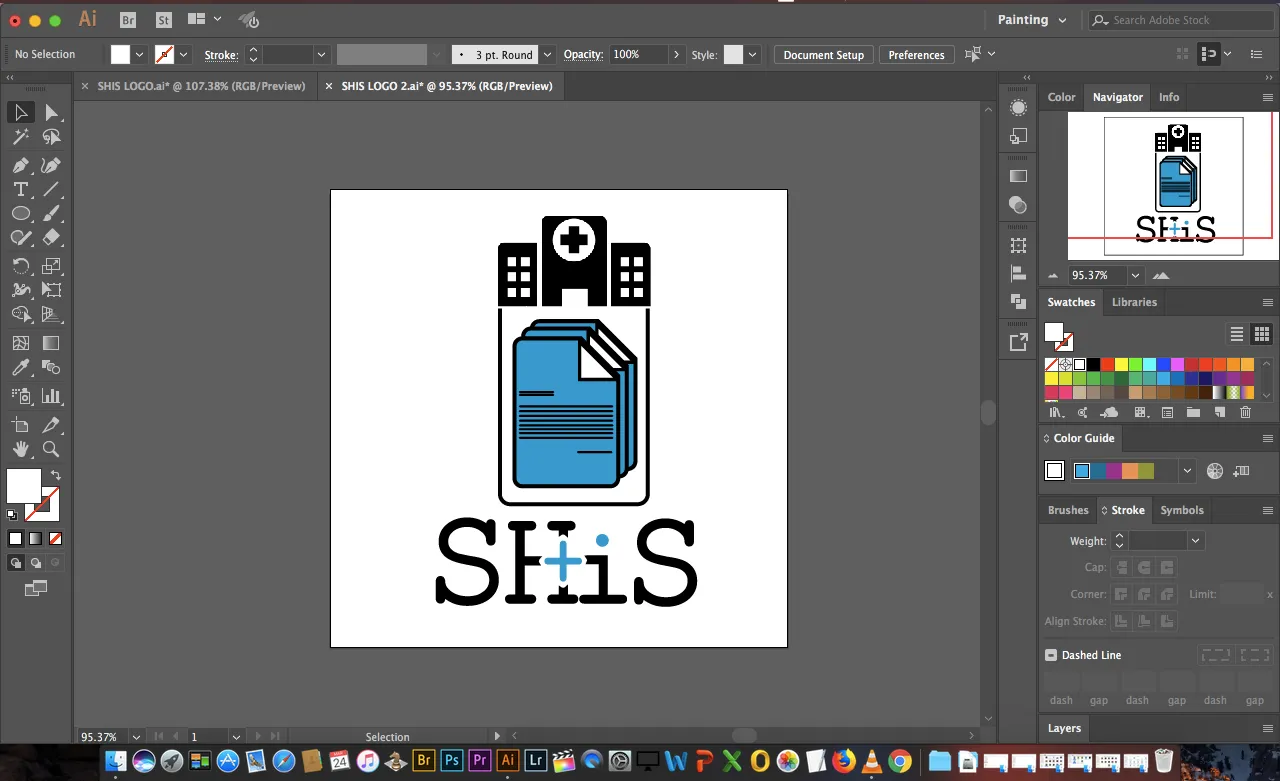Enable the Dashed Line checkbox
Image resolution: width=1280 pixels, height=781 pixels.
tap(1051, 655)
